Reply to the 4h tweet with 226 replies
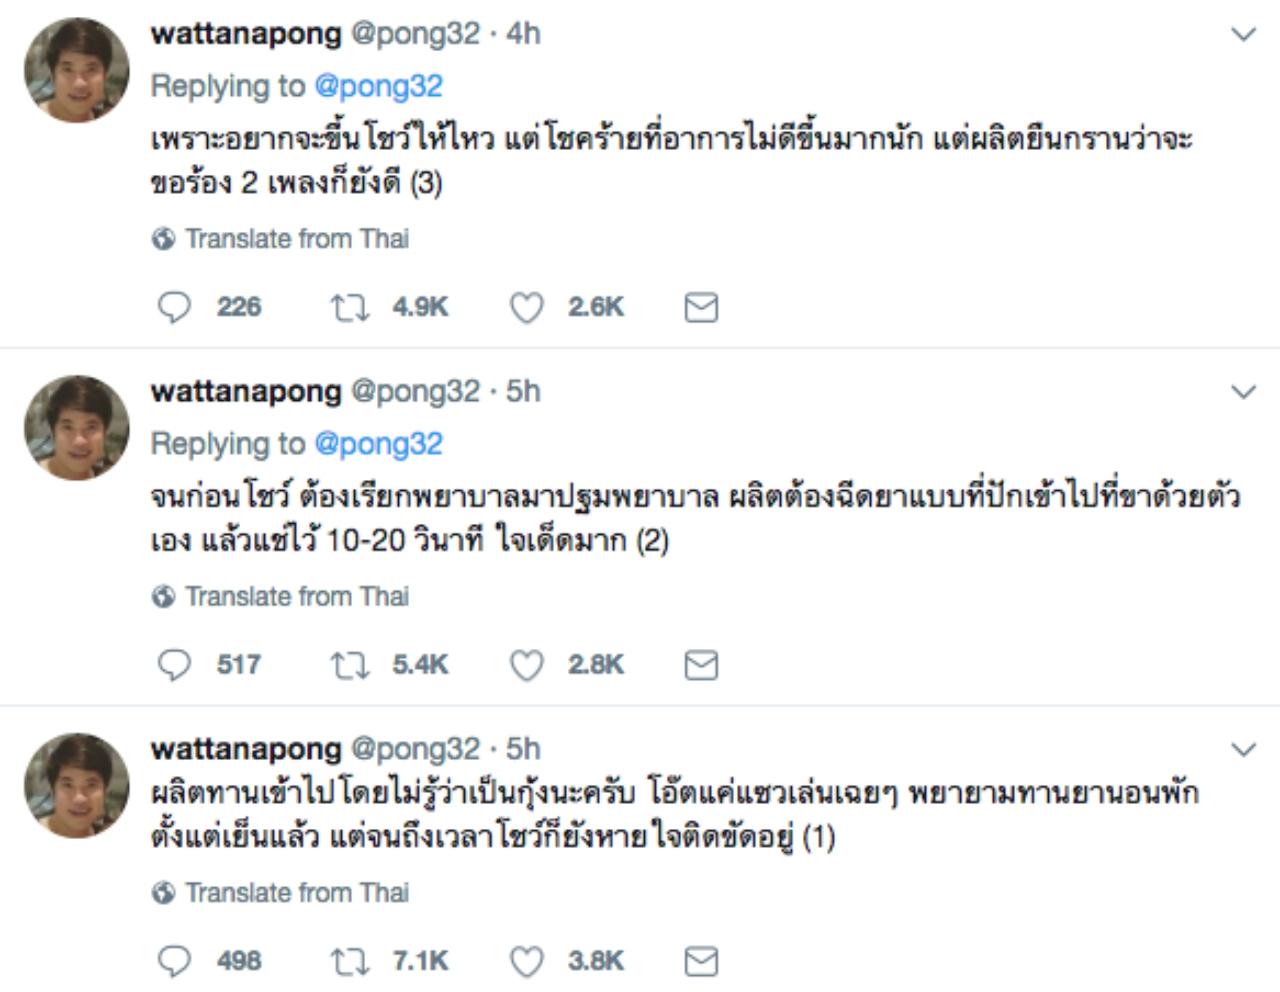This screenshot has height=992, width=1280. [x=174, y=307]
